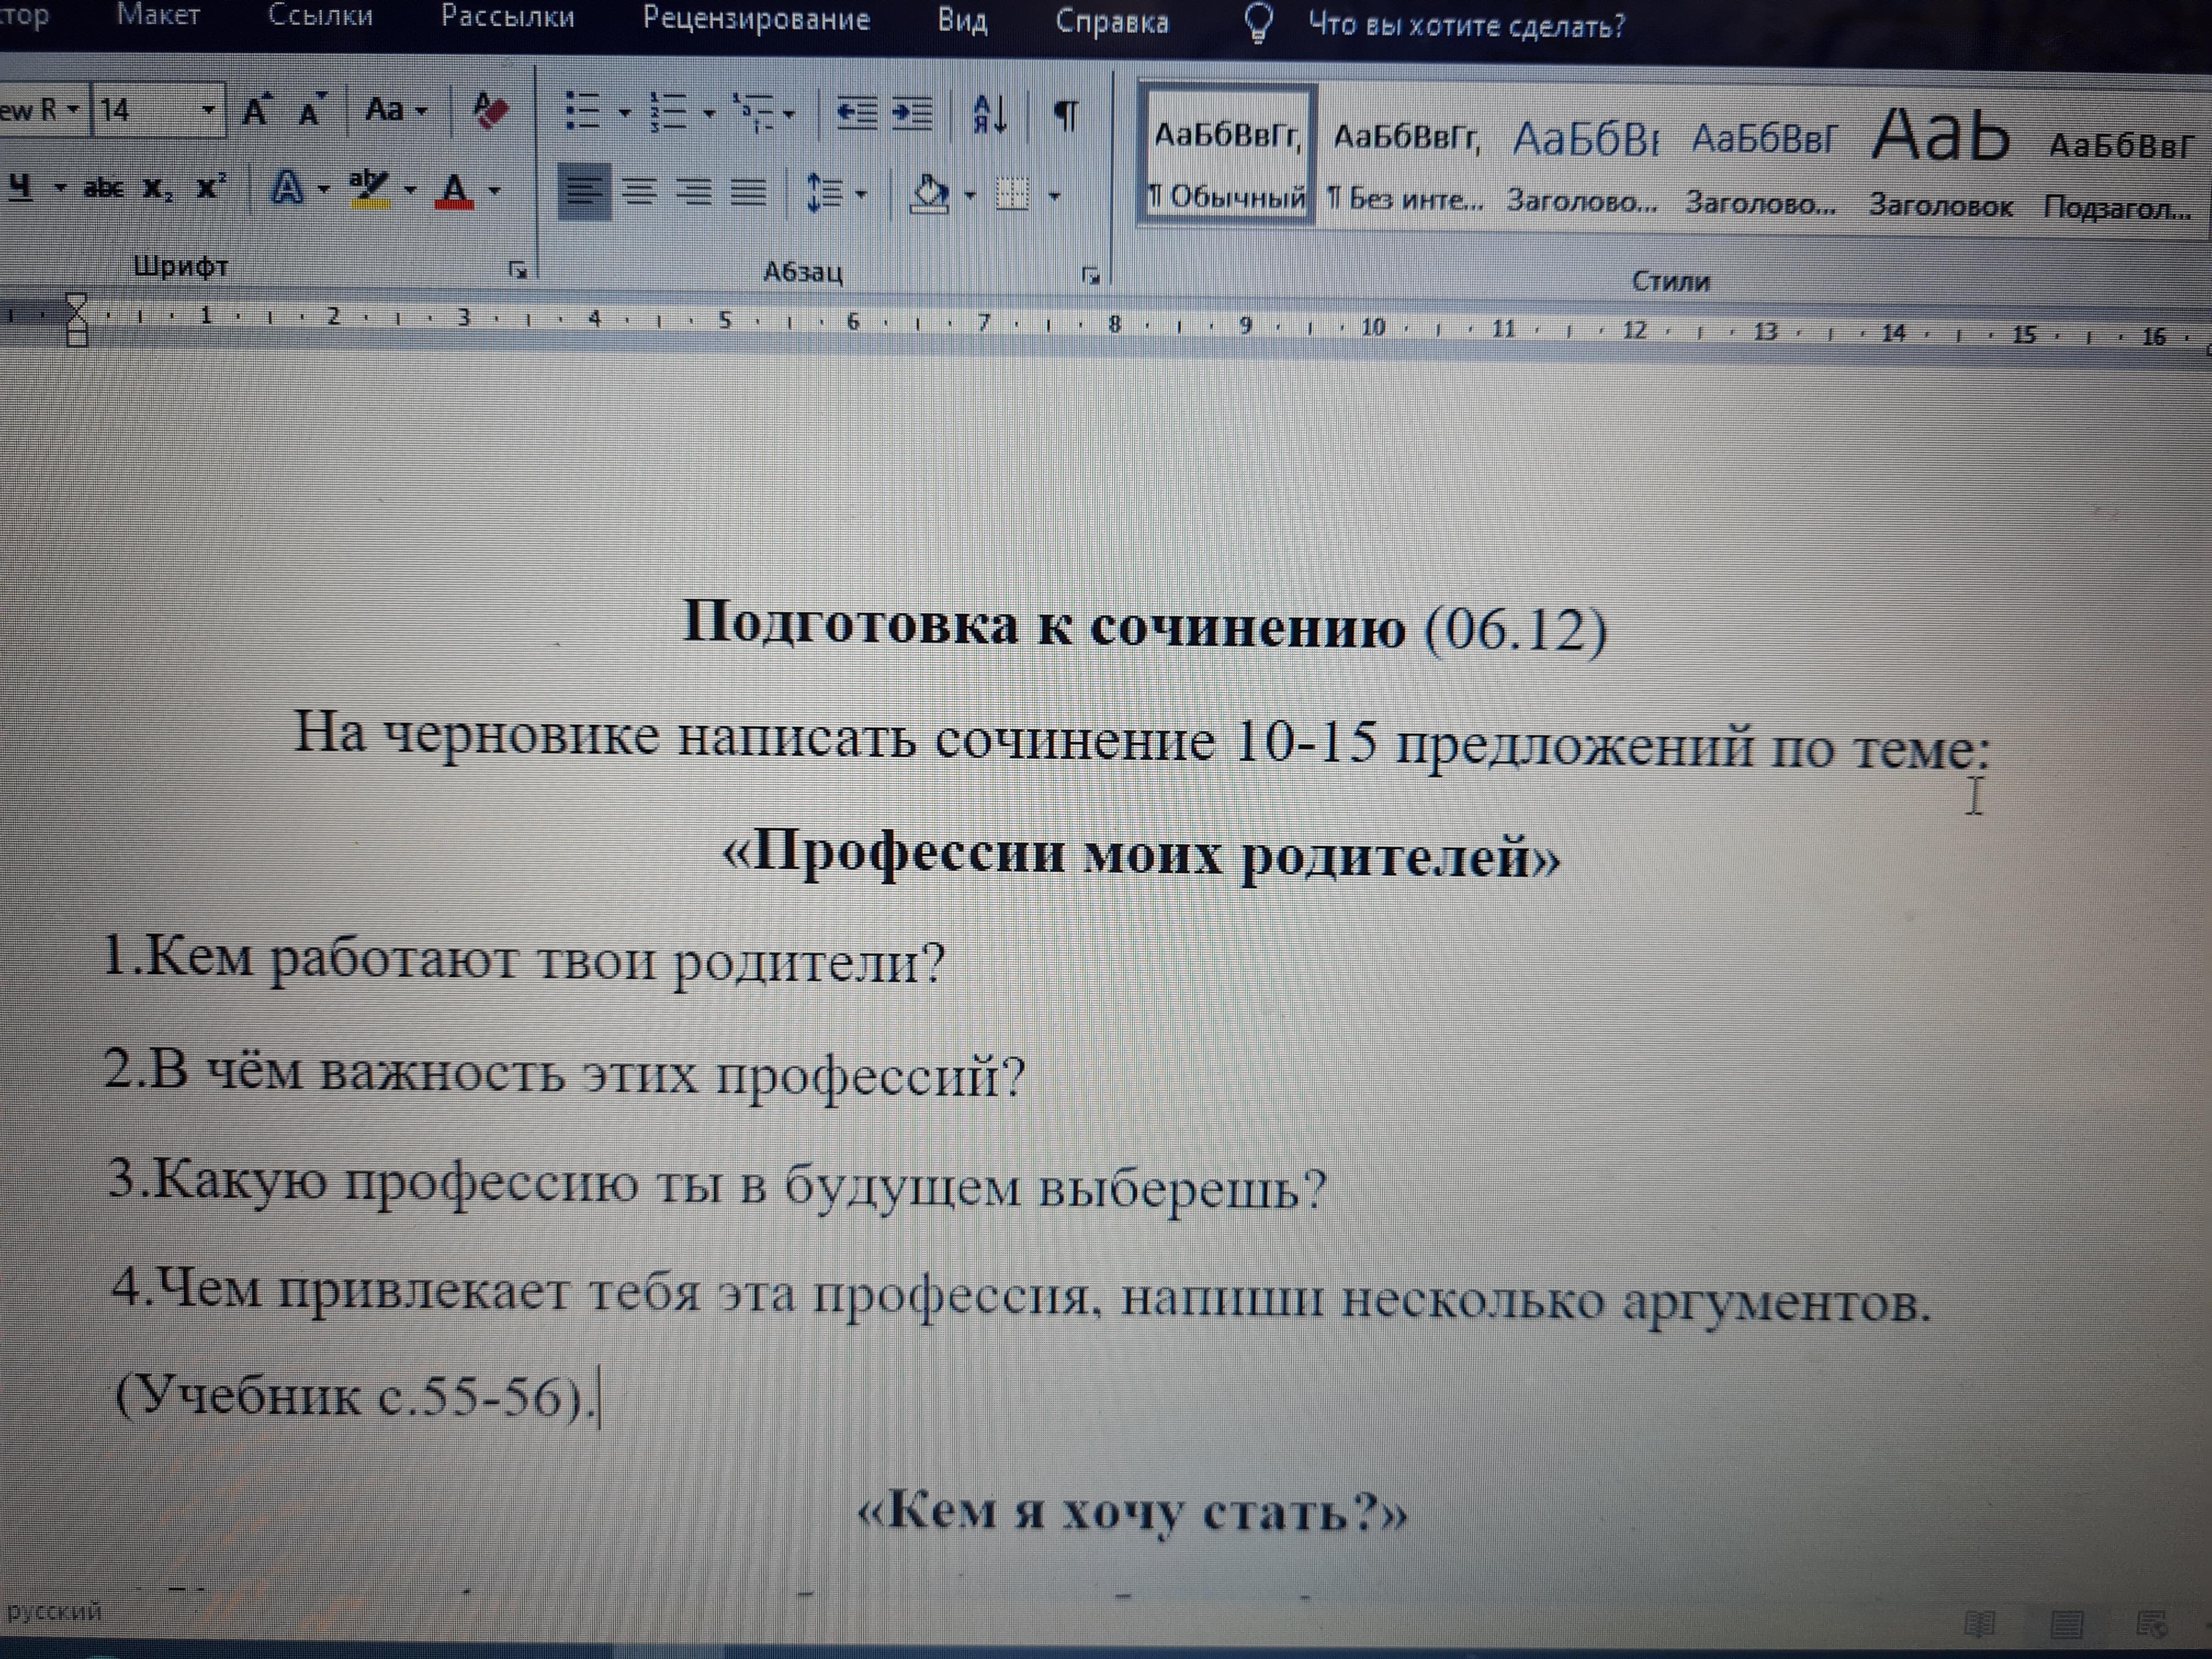2212x1659 pixels.
Task: Expand the bullet library dropdown arrow
Action: point(624,112)
